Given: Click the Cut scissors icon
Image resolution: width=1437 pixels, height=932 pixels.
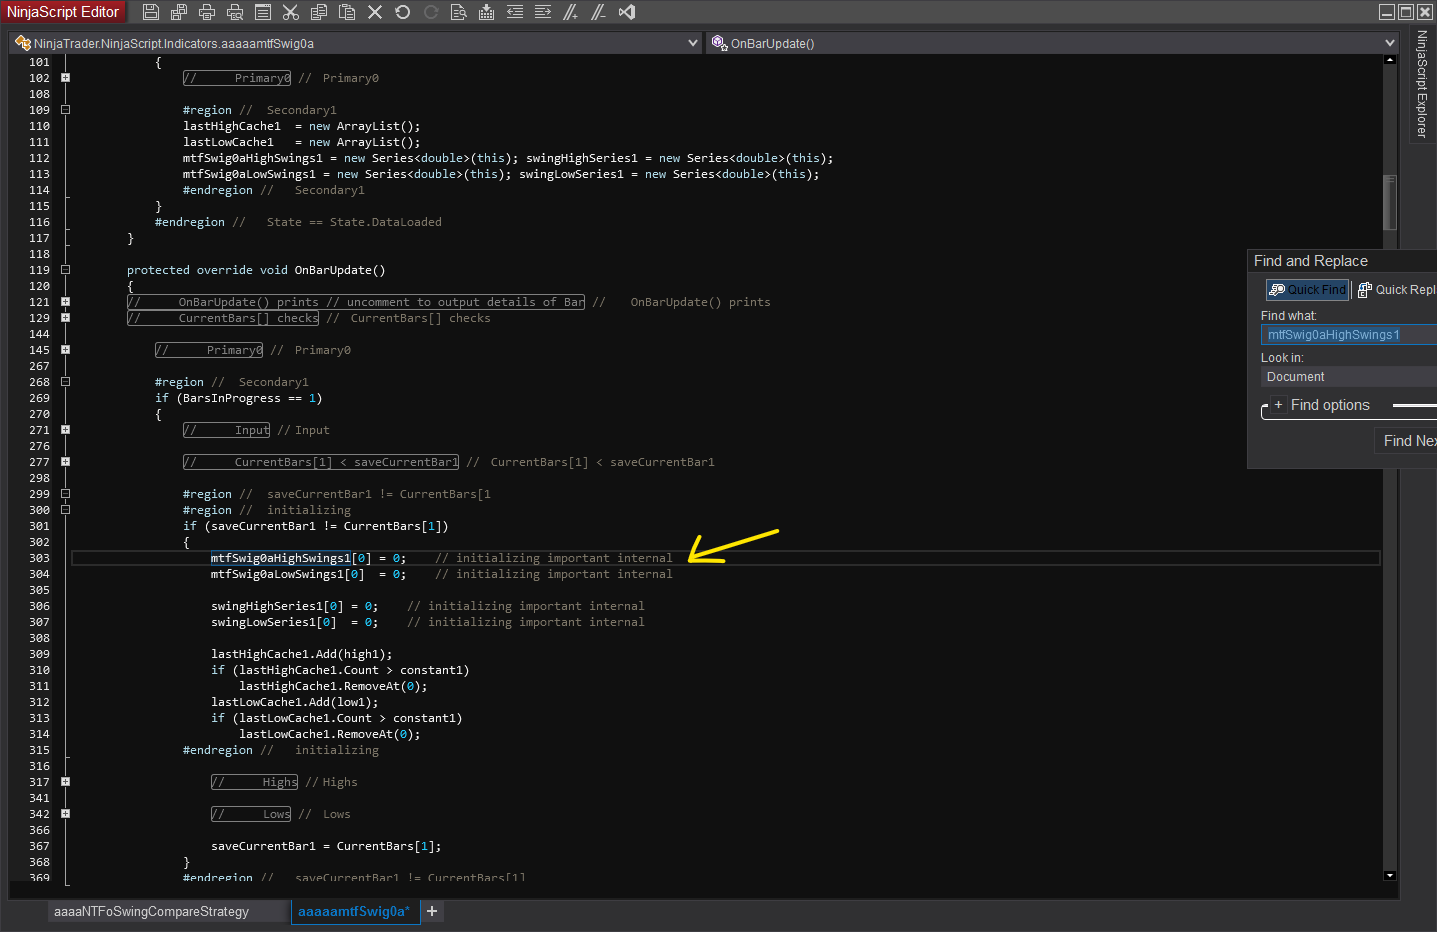Looking at the screenshot, I should tap(291, 12).
